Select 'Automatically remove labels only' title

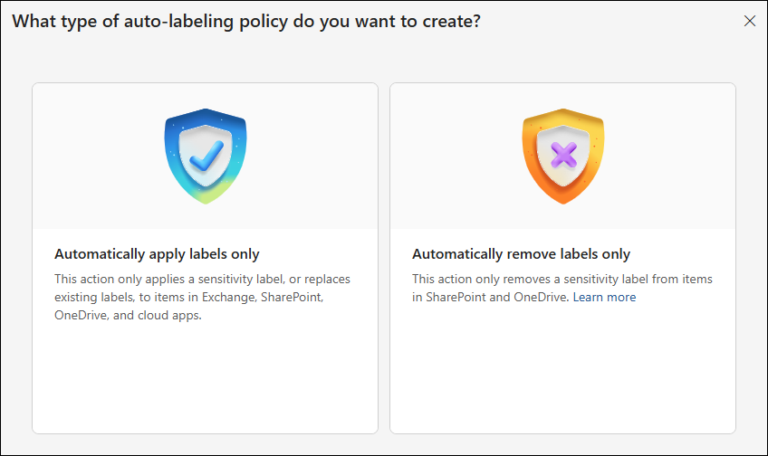tap(521, 254)
